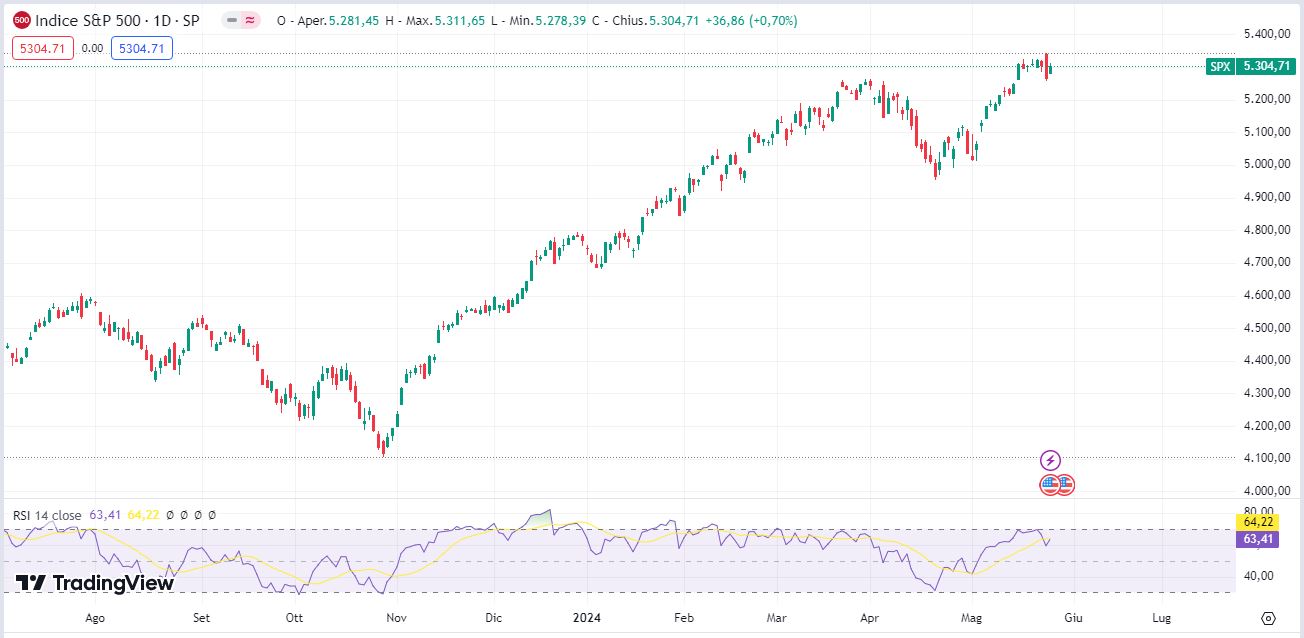Click the Apr label on time axis

coord(871,618)
